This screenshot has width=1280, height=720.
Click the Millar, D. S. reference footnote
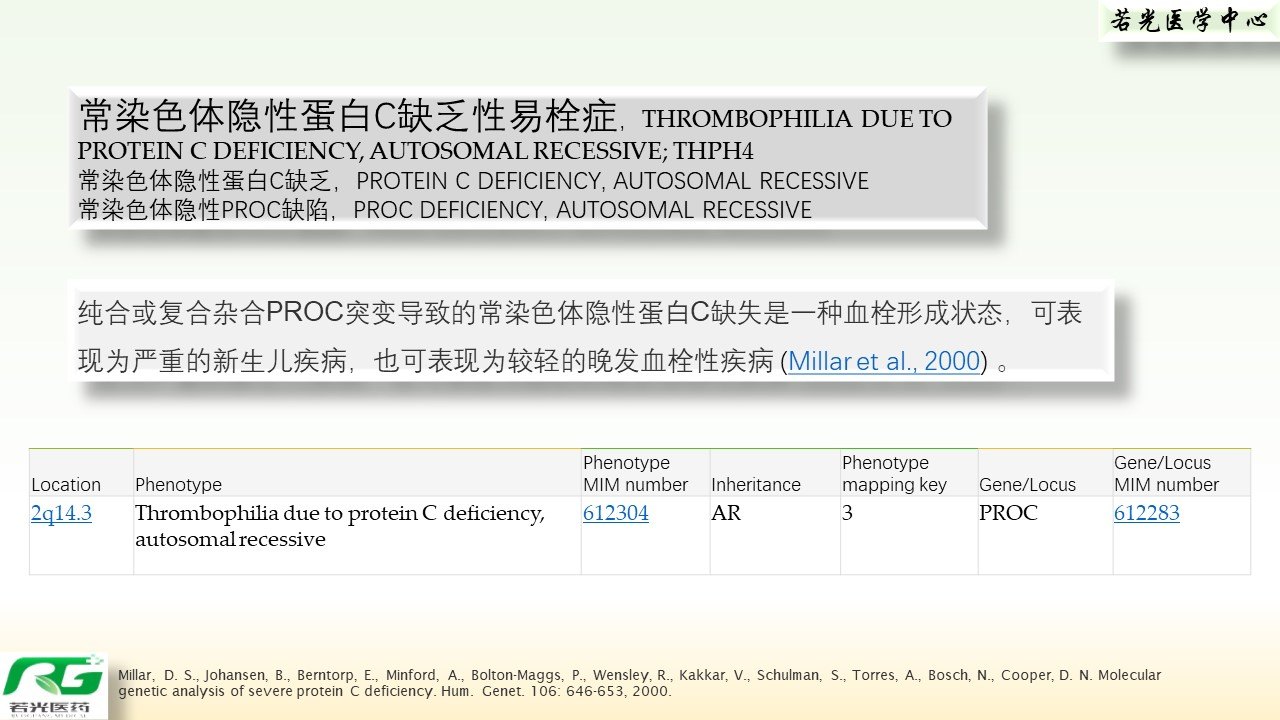tap(640, 682)
